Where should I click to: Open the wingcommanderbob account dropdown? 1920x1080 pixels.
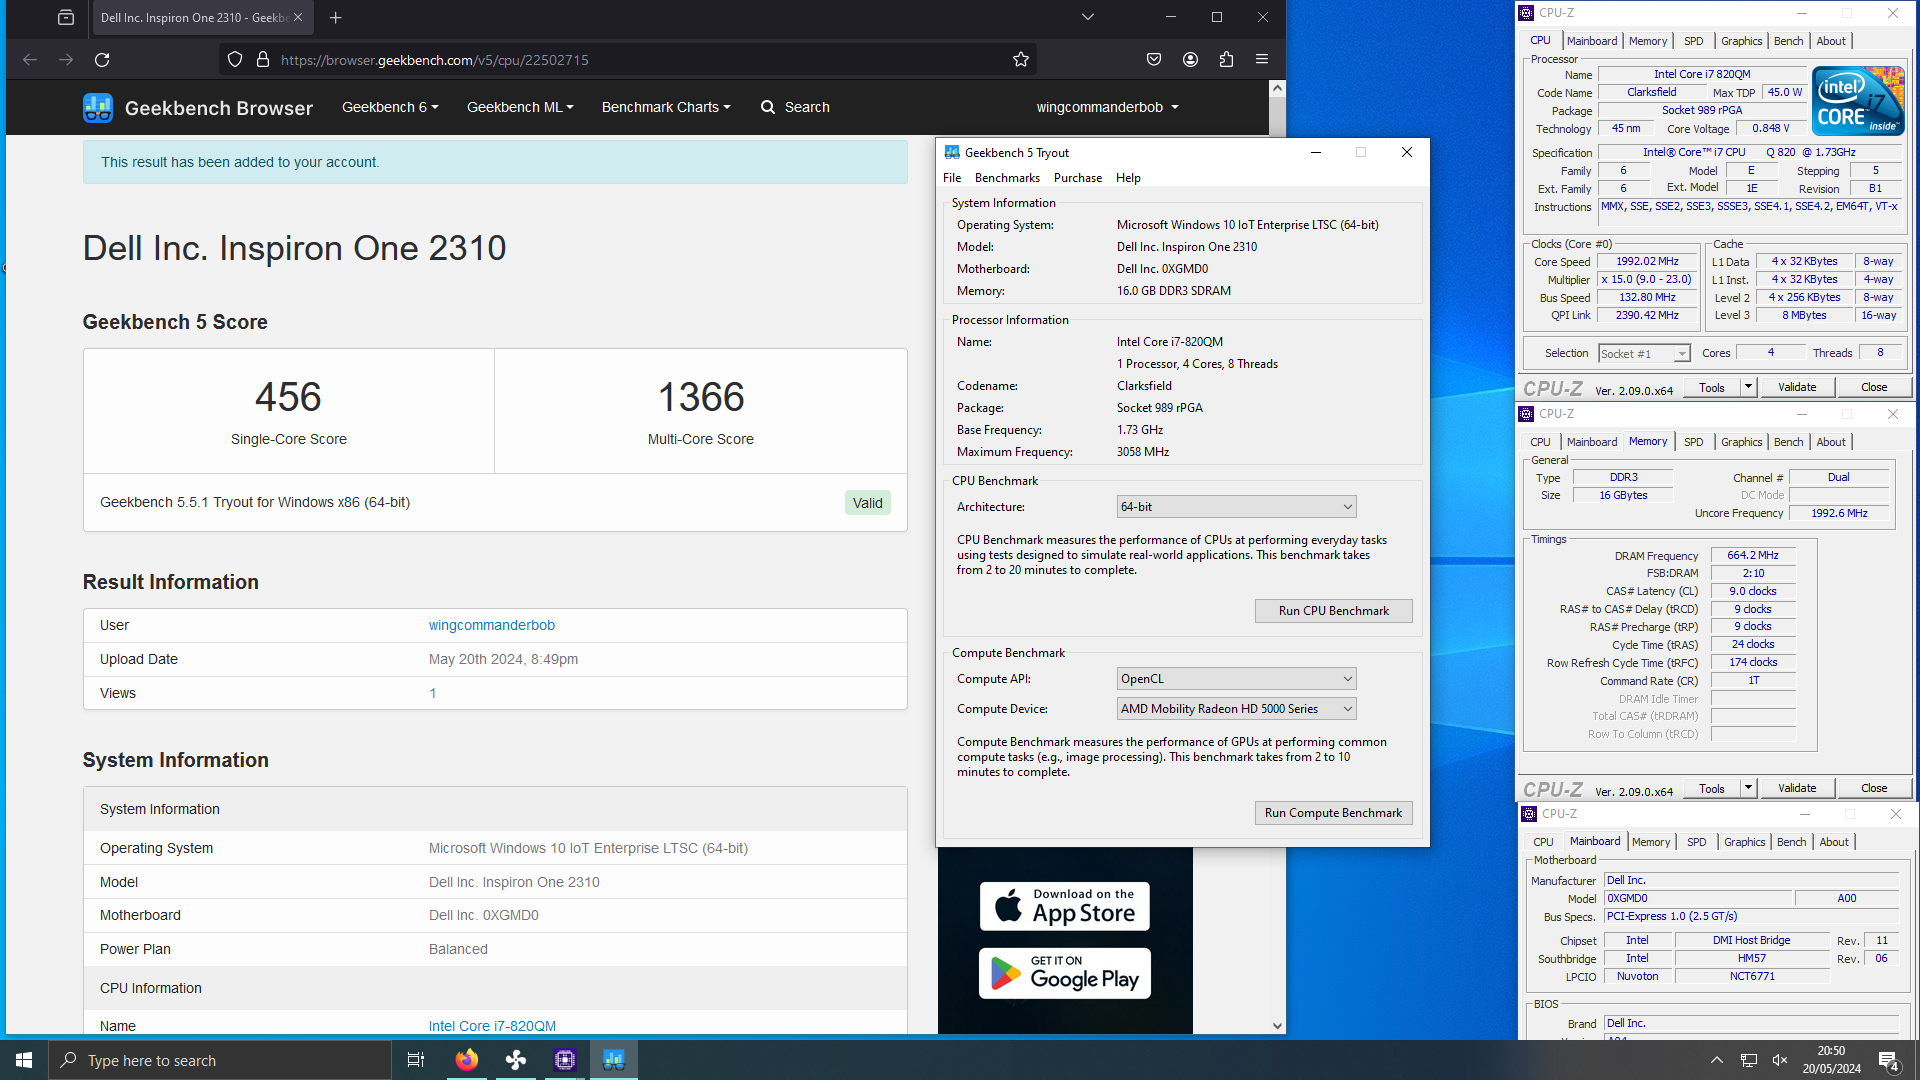tap(1107, 107)
